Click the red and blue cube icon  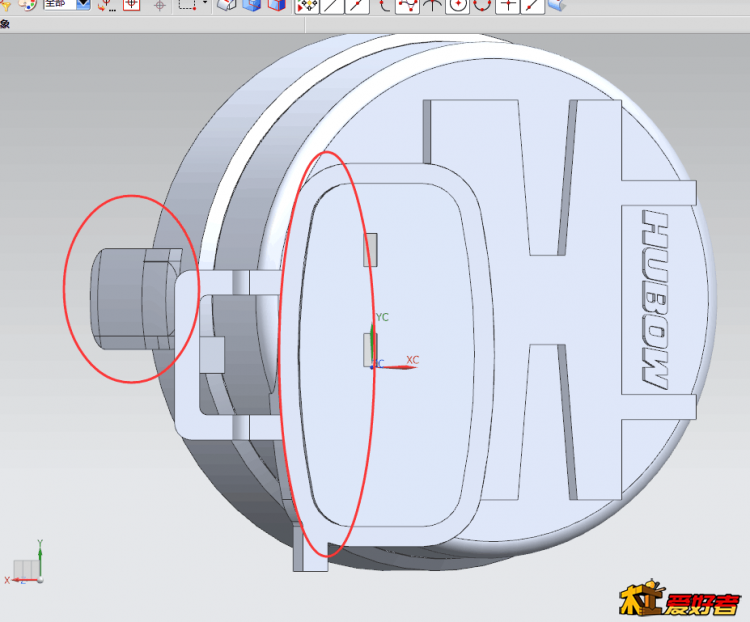(x=276, y=5)
